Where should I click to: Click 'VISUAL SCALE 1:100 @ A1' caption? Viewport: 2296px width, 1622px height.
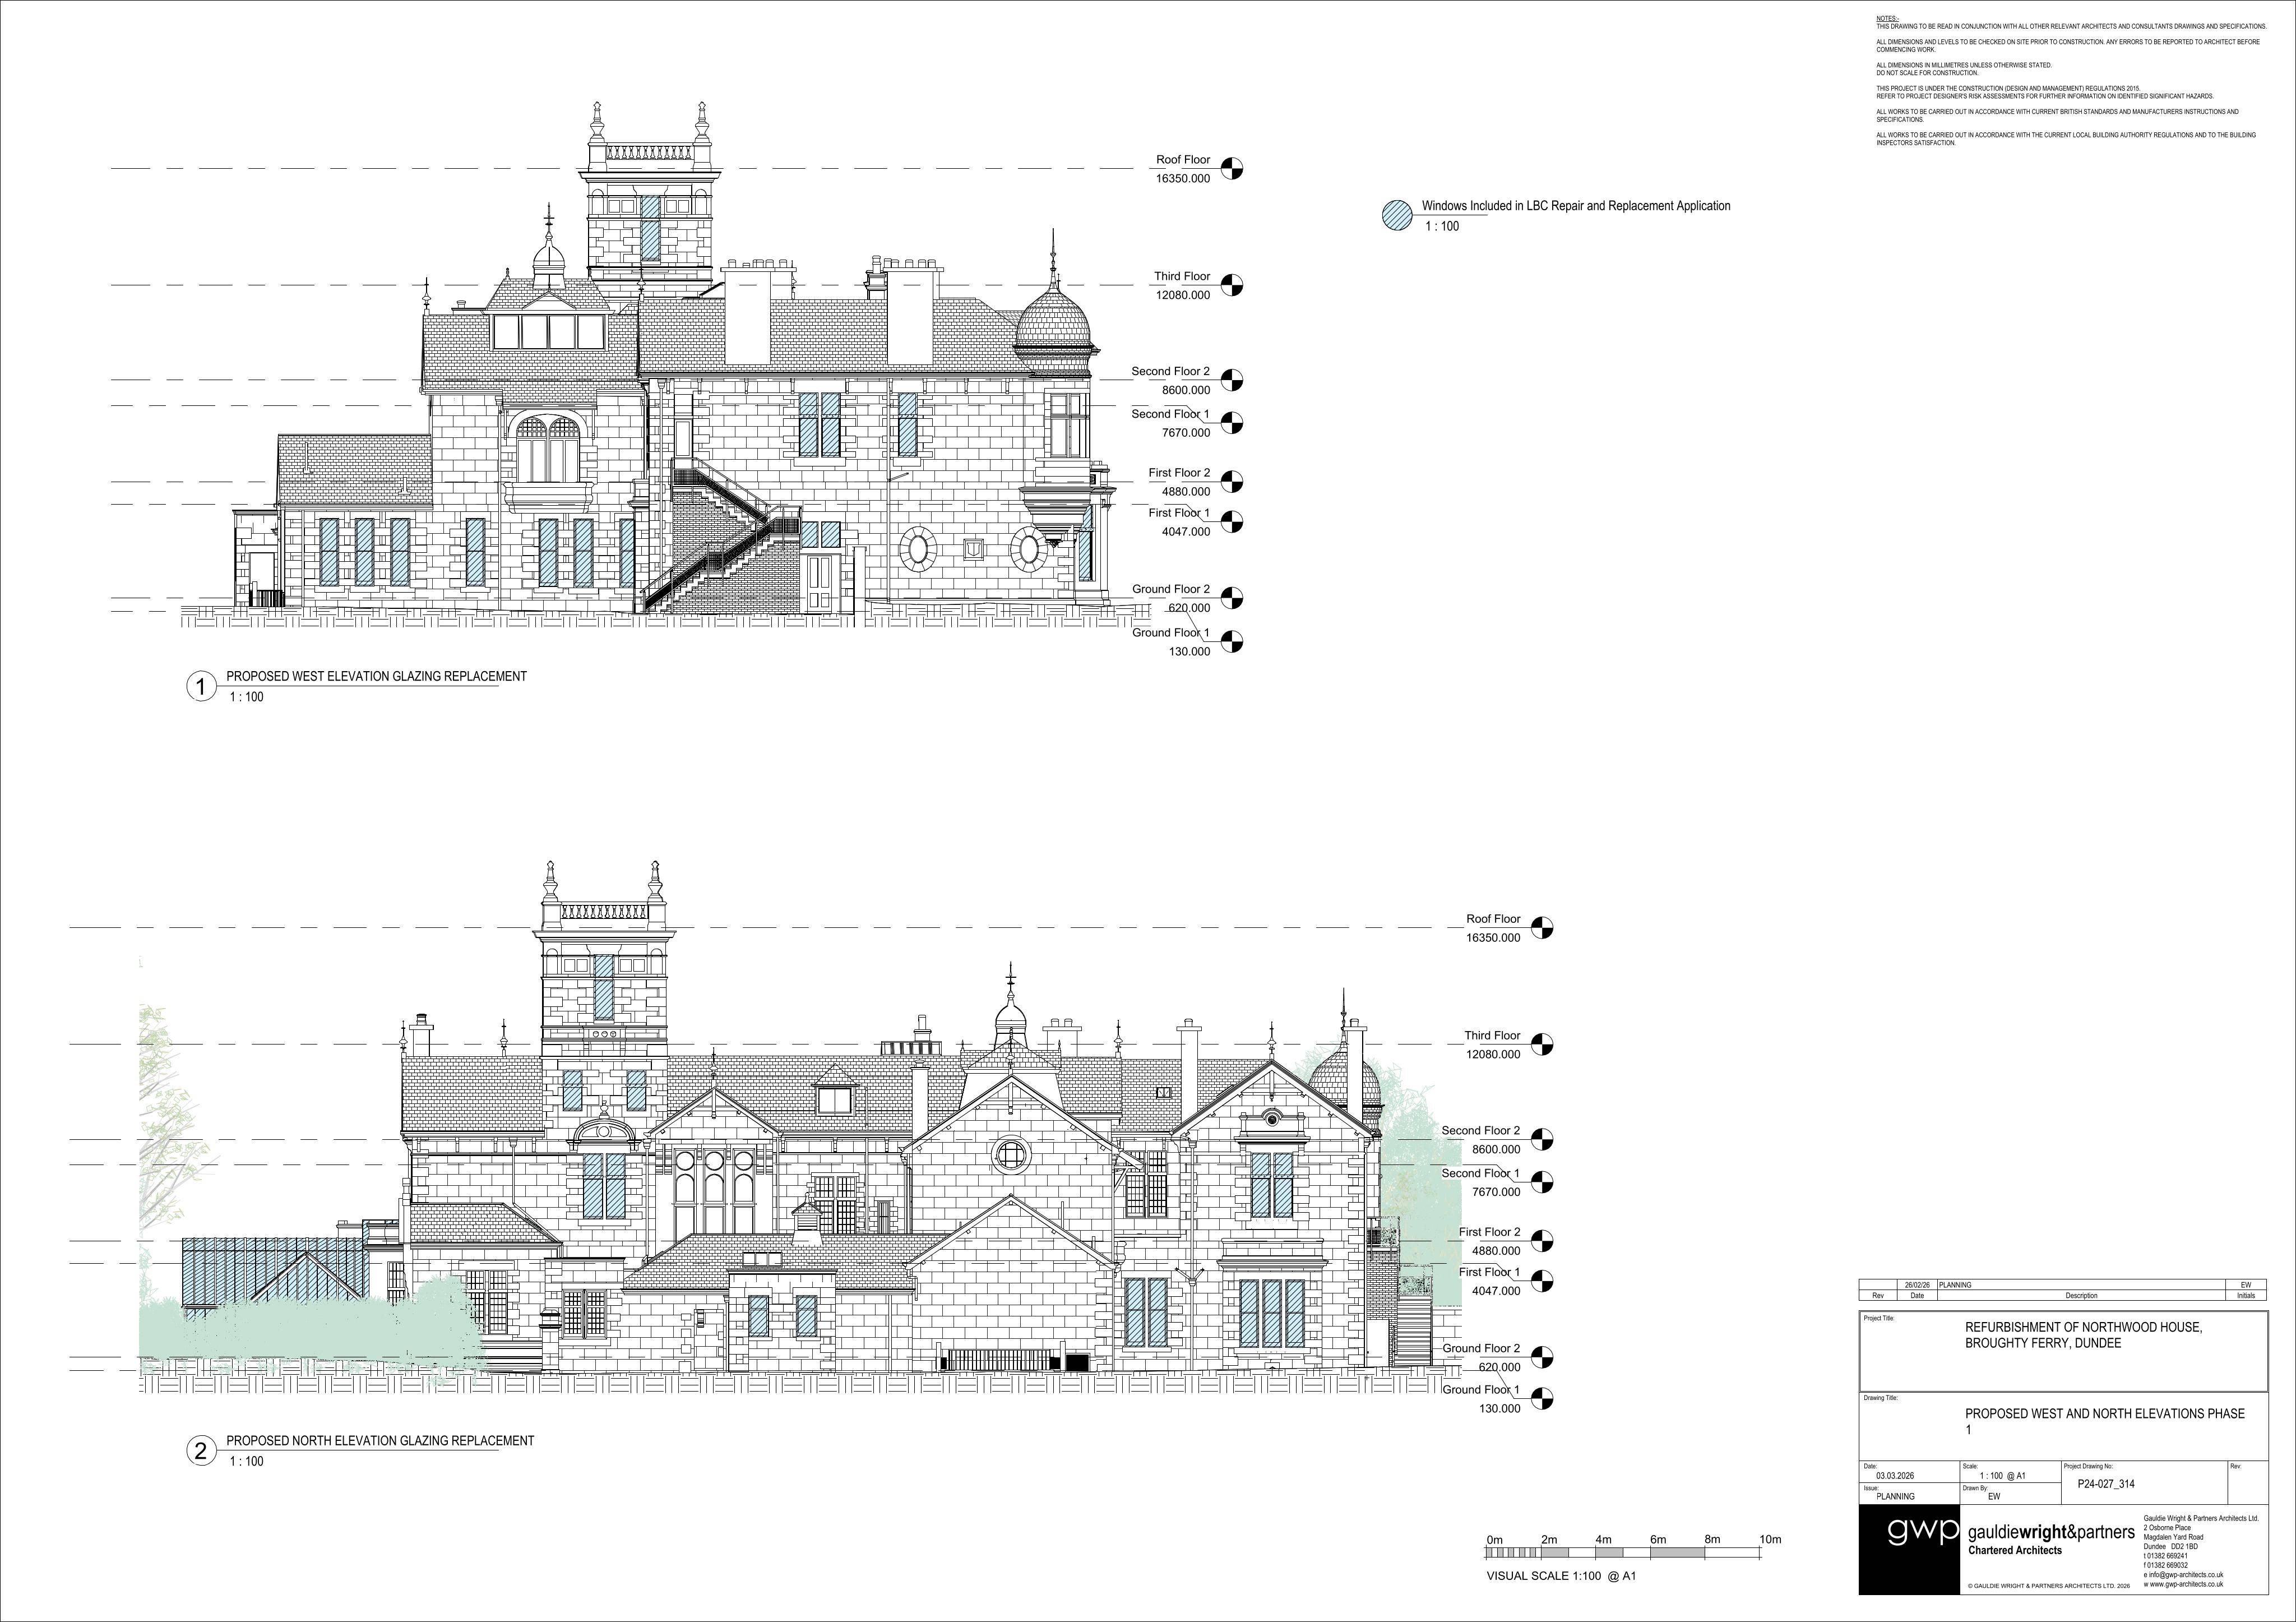pos(1561,1576)
